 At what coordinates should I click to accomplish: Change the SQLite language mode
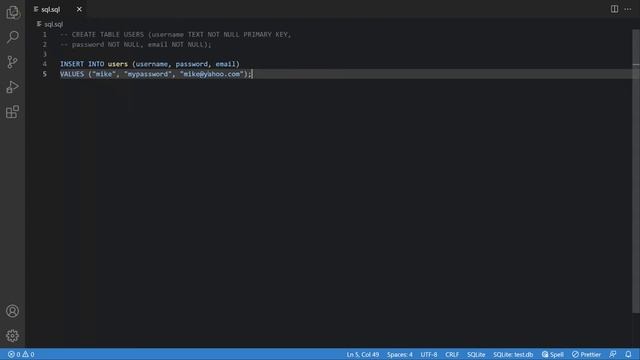click(476, 354)
